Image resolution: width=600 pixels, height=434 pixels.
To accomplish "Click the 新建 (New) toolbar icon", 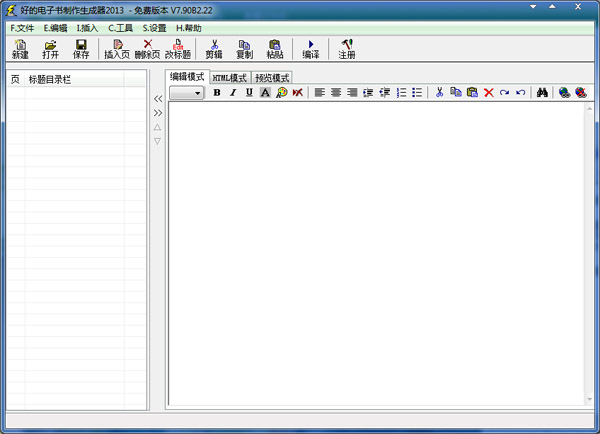I will pos(20,49).
